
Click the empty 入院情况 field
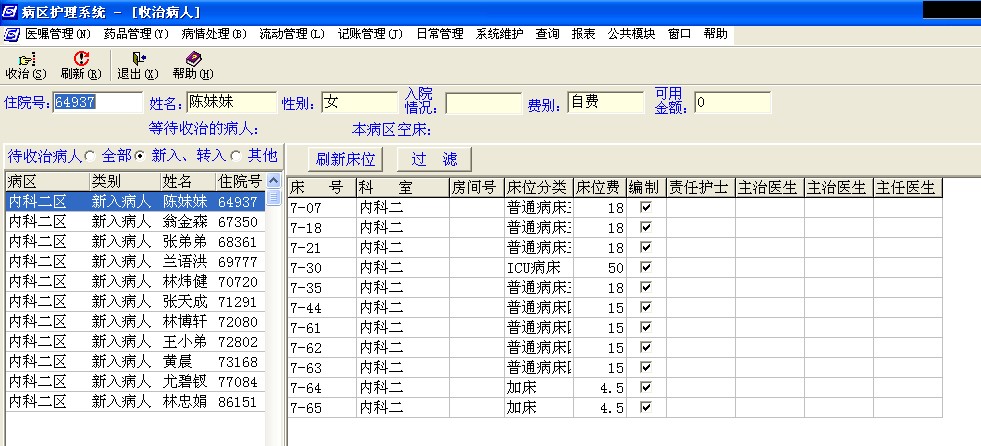484,103
